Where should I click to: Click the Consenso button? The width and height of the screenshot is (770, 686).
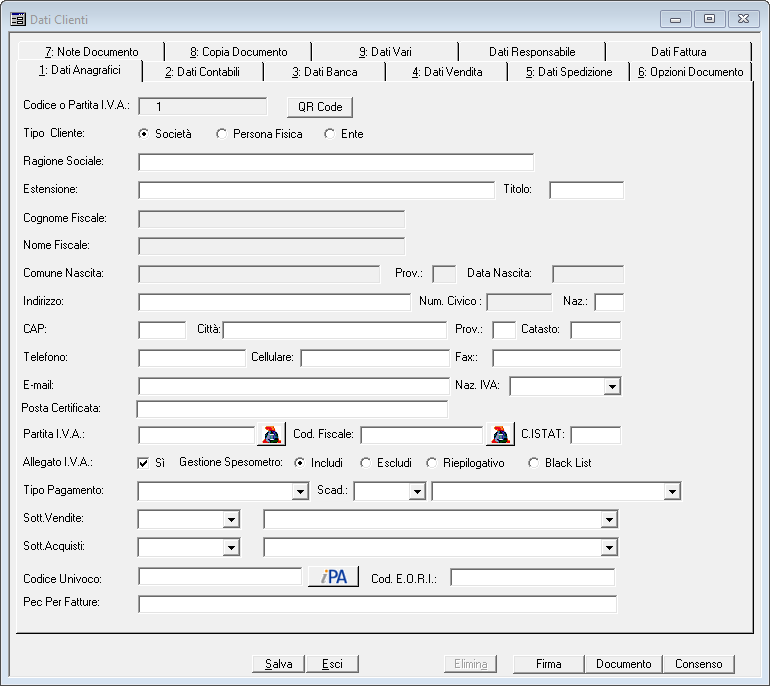tap(704, 664)
